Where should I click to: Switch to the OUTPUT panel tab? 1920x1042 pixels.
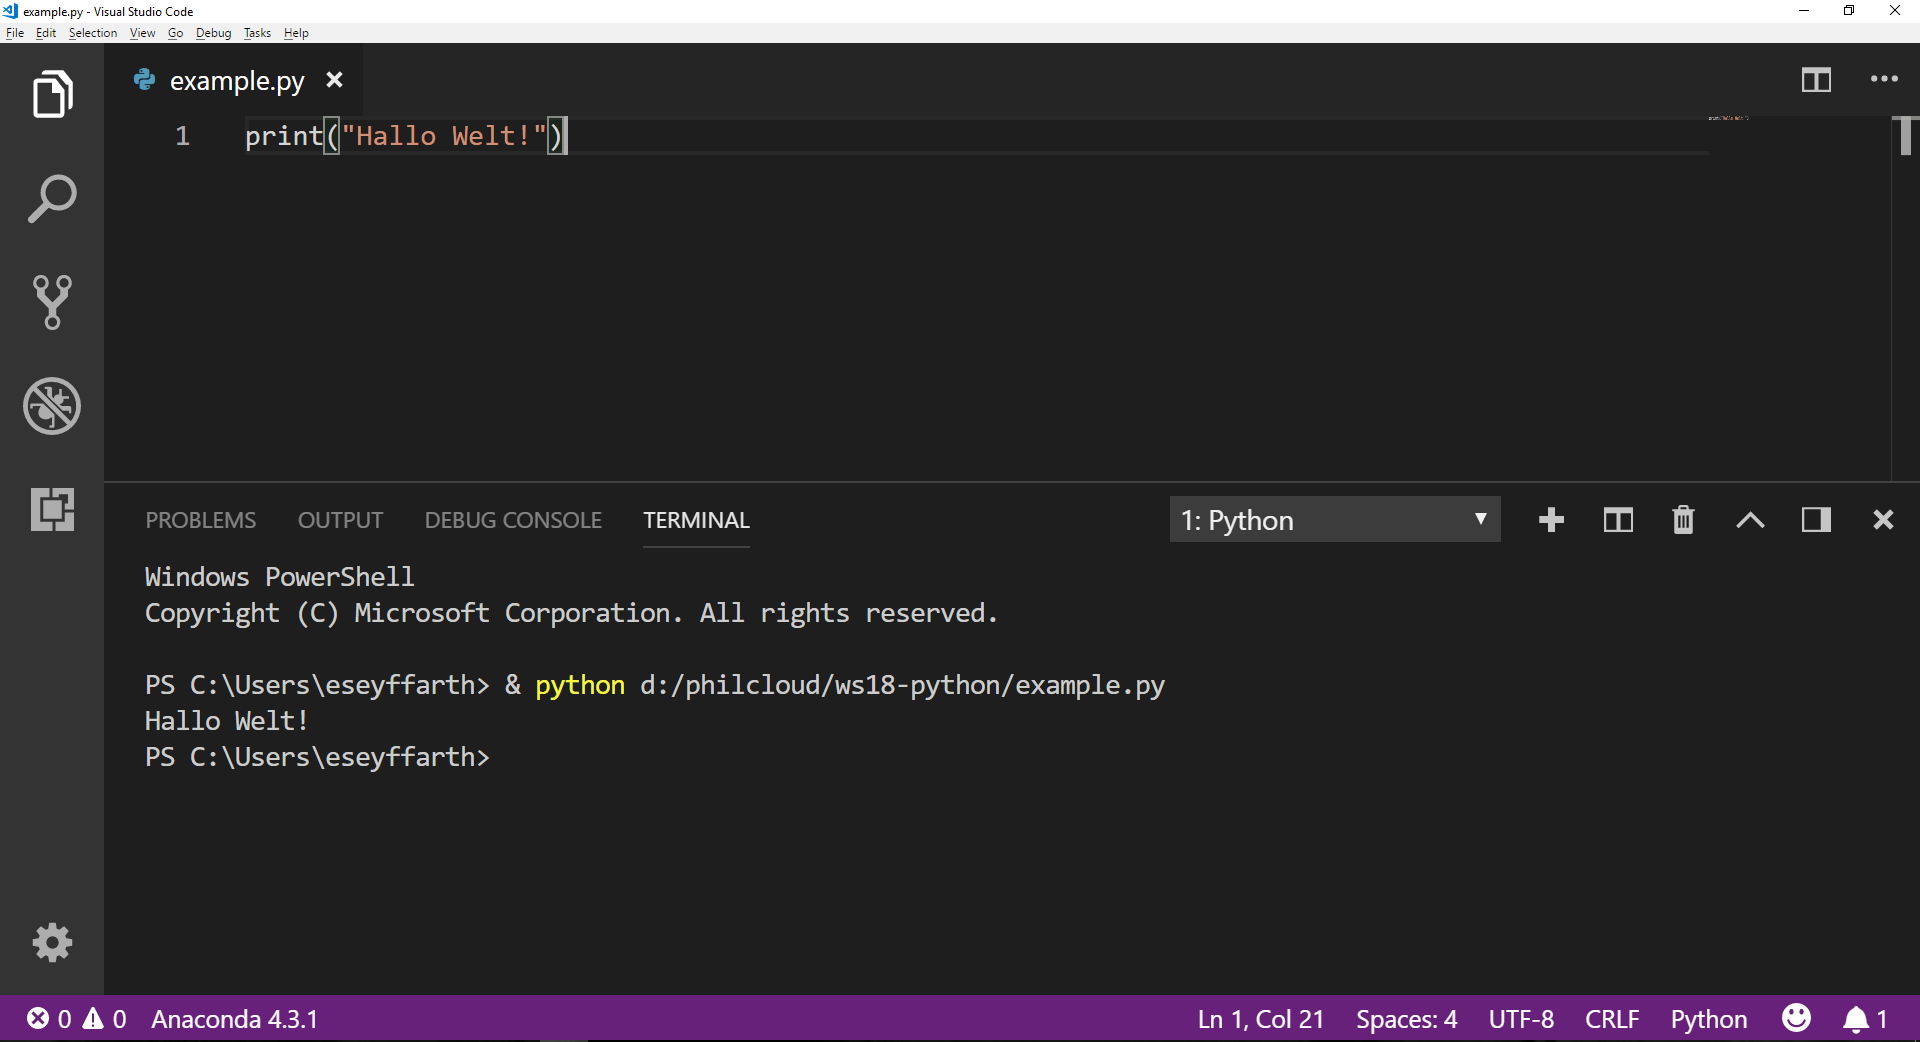pyautogui.click(x=340, y=520)
